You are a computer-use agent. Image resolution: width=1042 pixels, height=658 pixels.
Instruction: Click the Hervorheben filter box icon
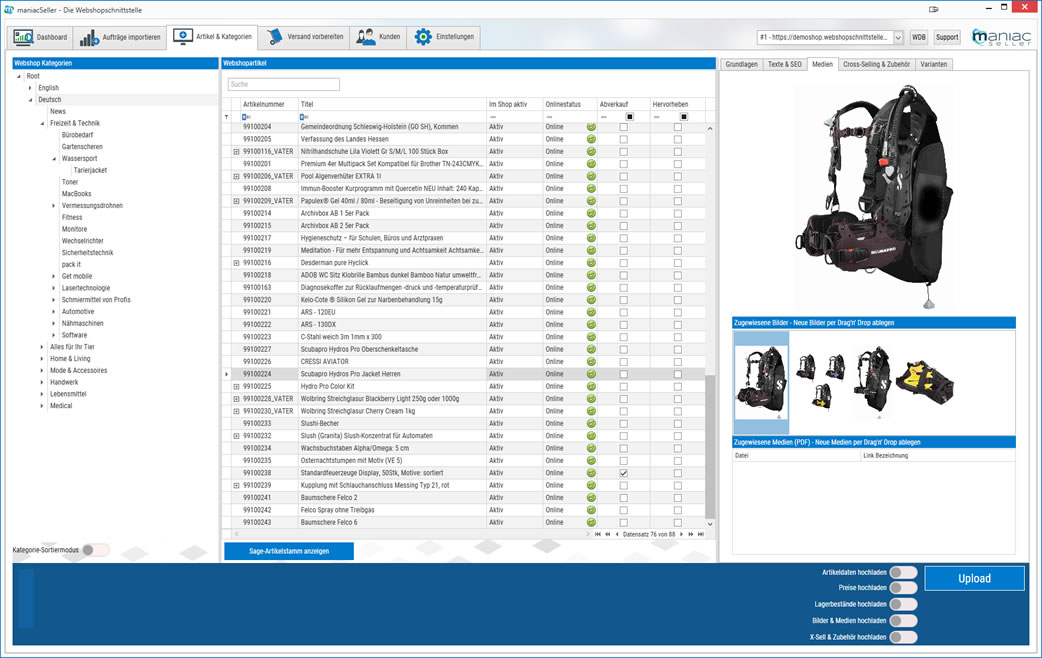[x=683, y=117]
